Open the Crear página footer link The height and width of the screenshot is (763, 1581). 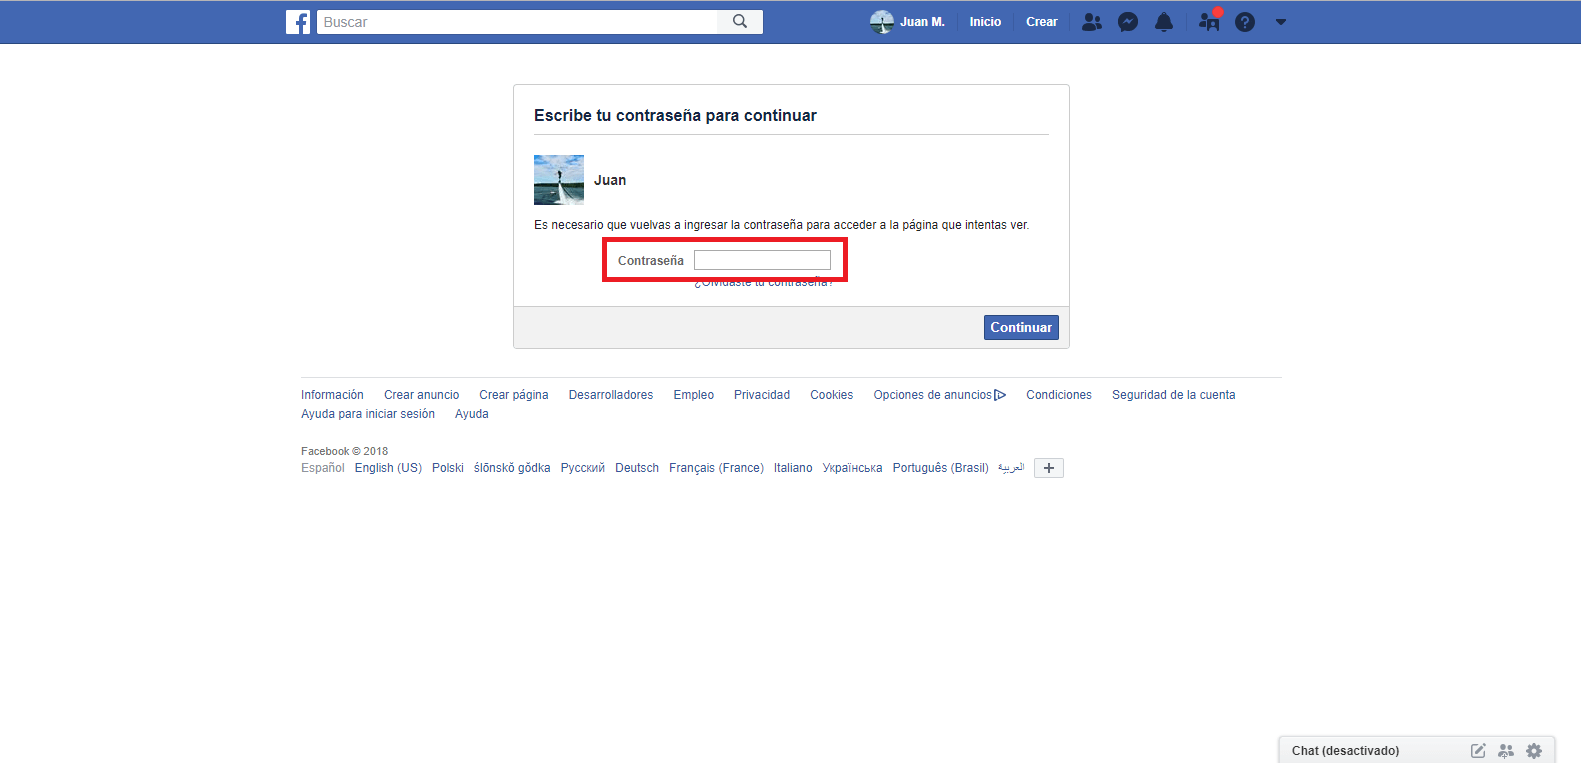pyautogui.click(x=514, y=395)
